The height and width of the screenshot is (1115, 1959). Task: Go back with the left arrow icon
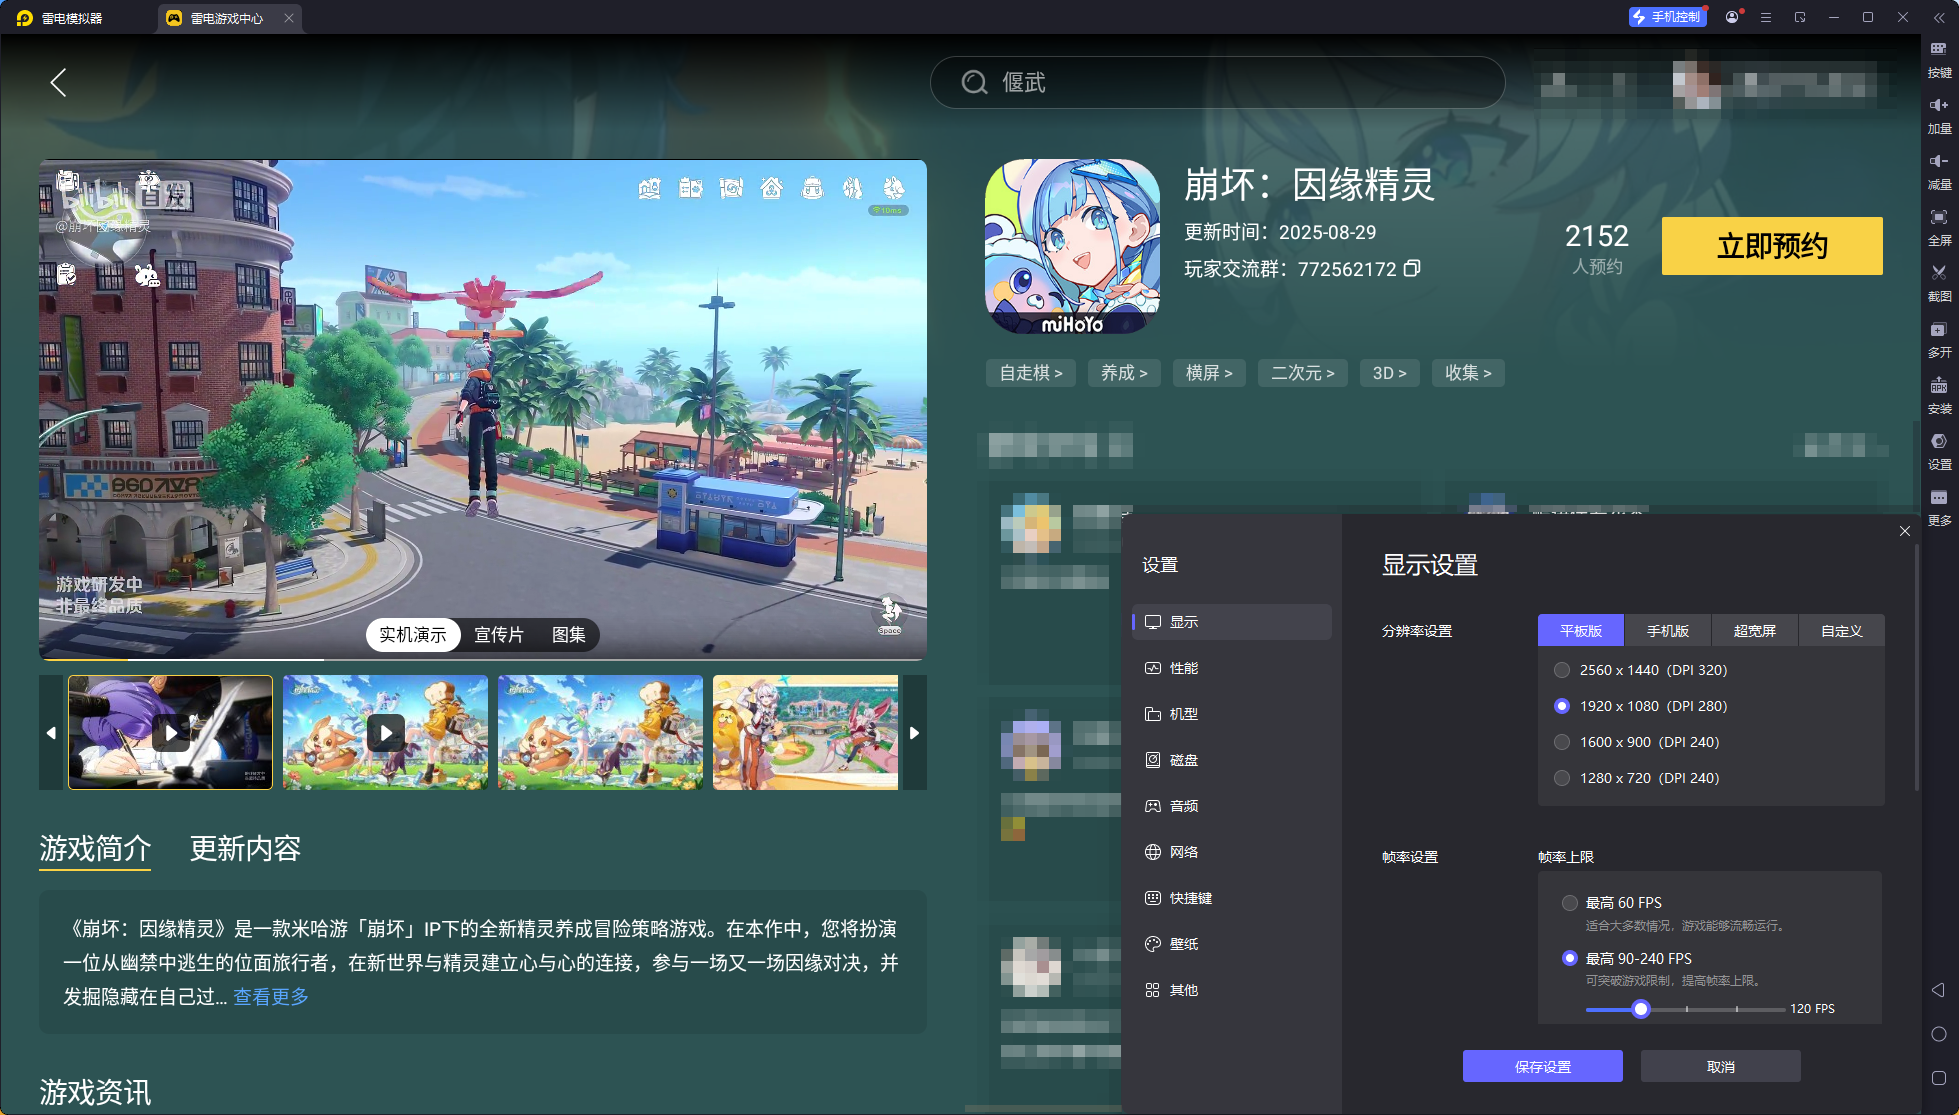(x=58, y=82)
